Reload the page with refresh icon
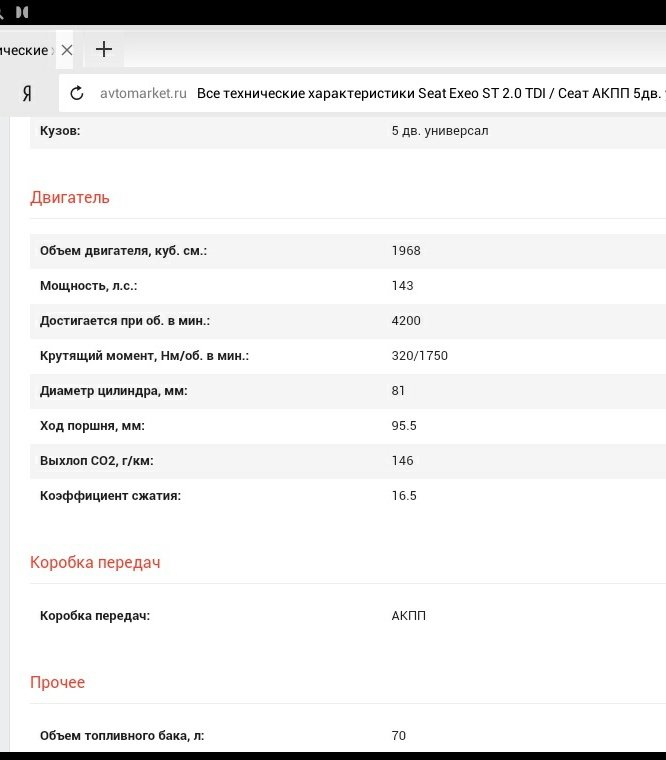The width and height of the screenshot is (666, 760). pos(77,93)
